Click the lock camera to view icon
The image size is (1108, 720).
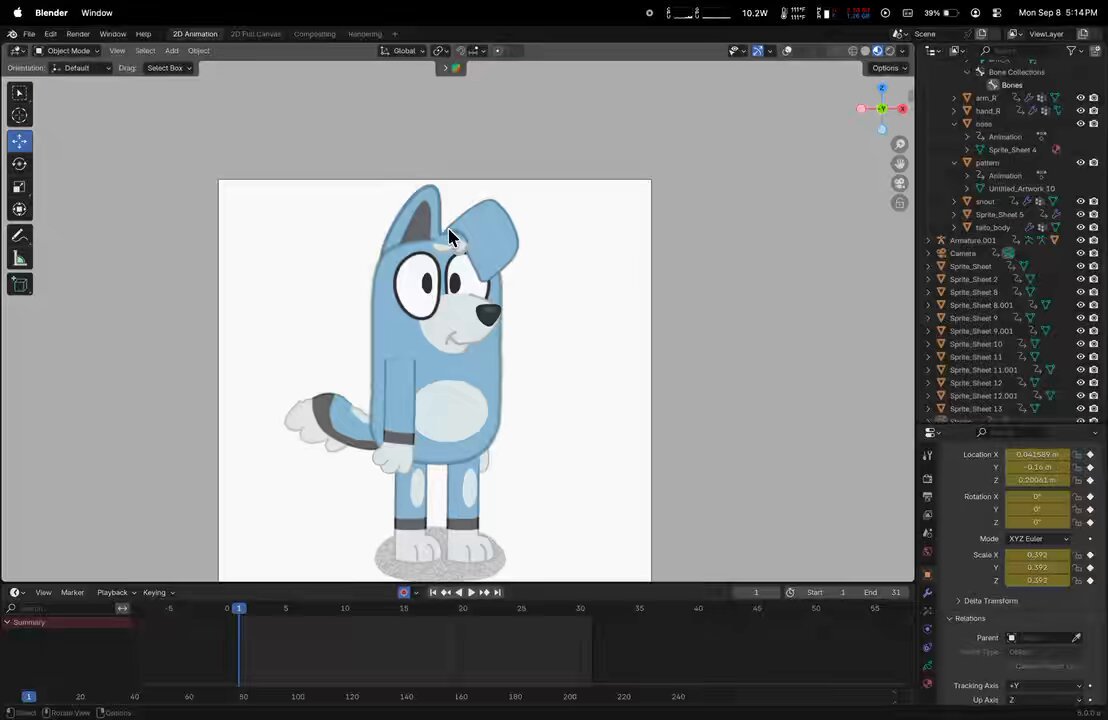pos(900,203)
